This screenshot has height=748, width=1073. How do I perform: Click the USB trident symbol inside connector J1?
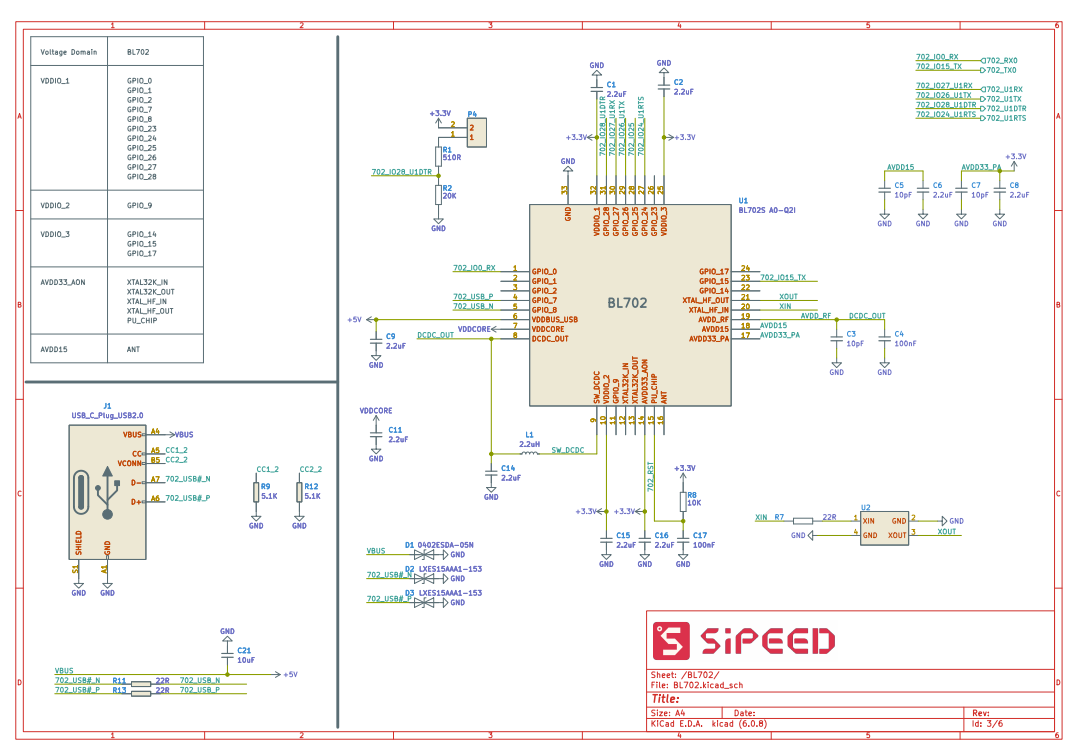pyautogui.click(x=107, y=493)
